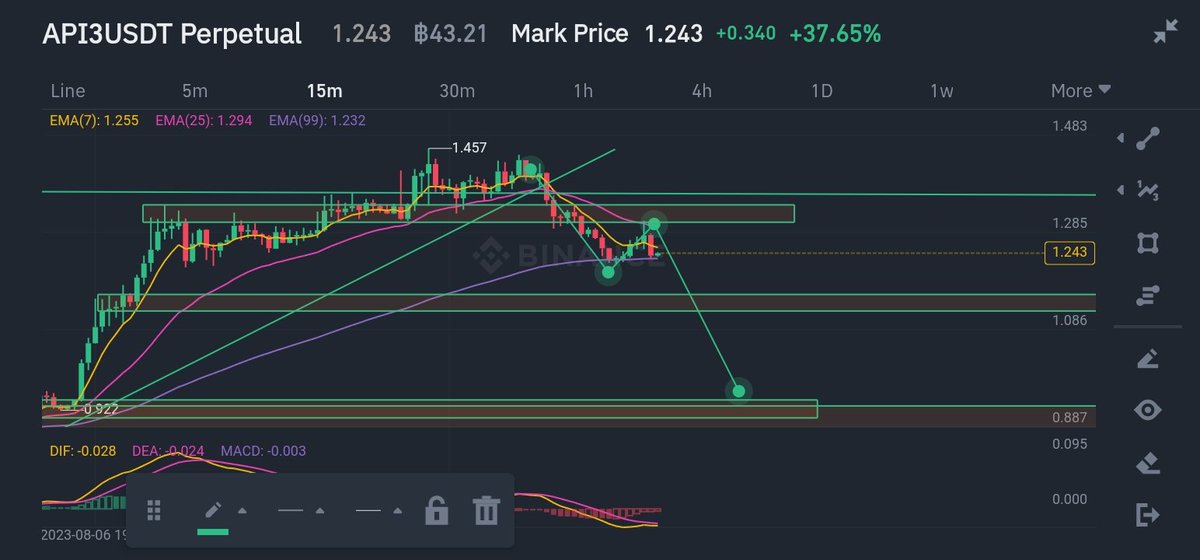Click the 0.000 MACD axis label
This screenshot has width=1200, height=560.
[x=1069, y=499]
